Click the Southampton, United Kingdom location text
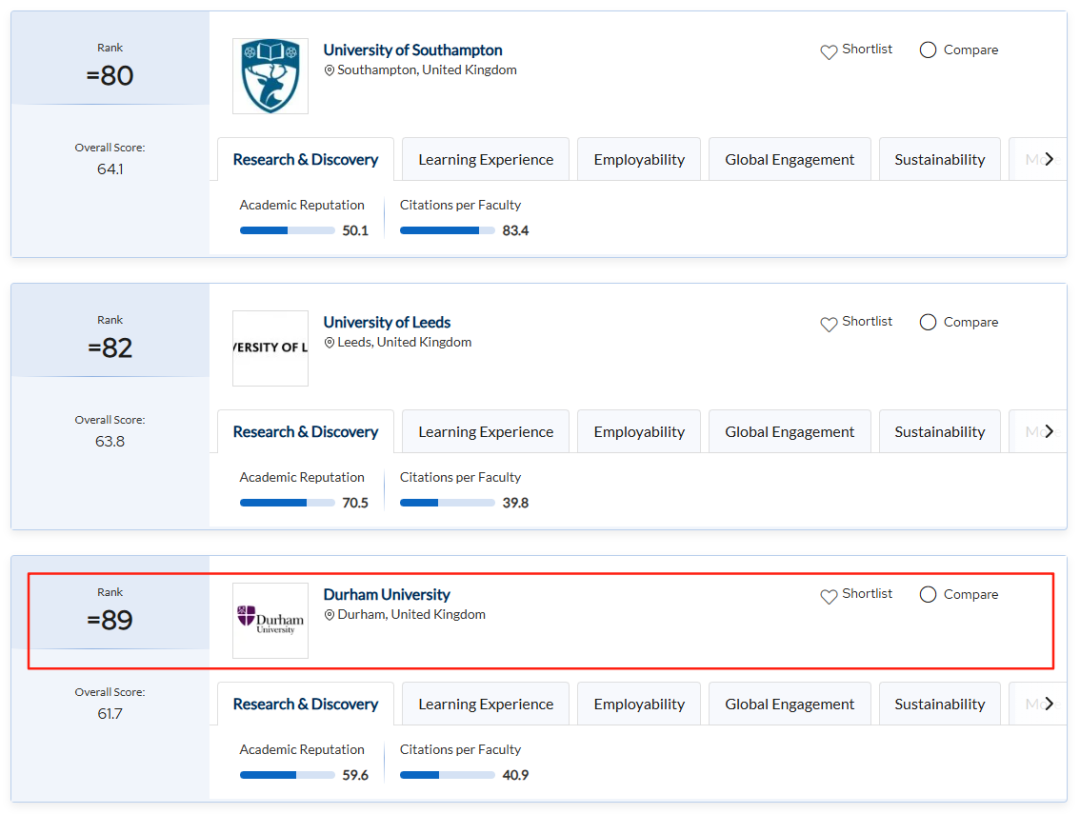Screen dimensions: 1080x814 point(427,70)
